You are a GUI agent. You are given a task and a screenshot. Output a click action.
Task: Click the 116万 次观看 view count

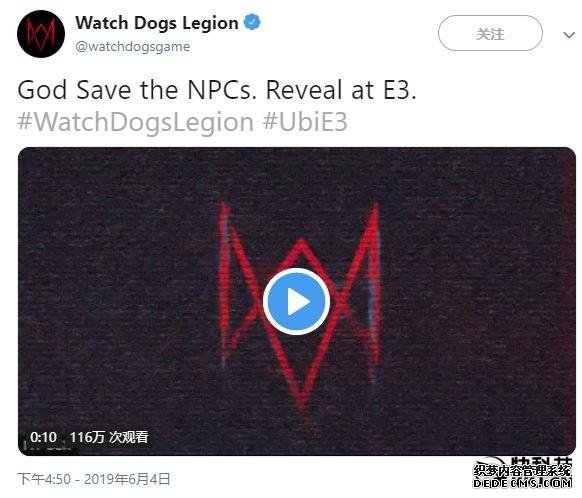point(109,437)
